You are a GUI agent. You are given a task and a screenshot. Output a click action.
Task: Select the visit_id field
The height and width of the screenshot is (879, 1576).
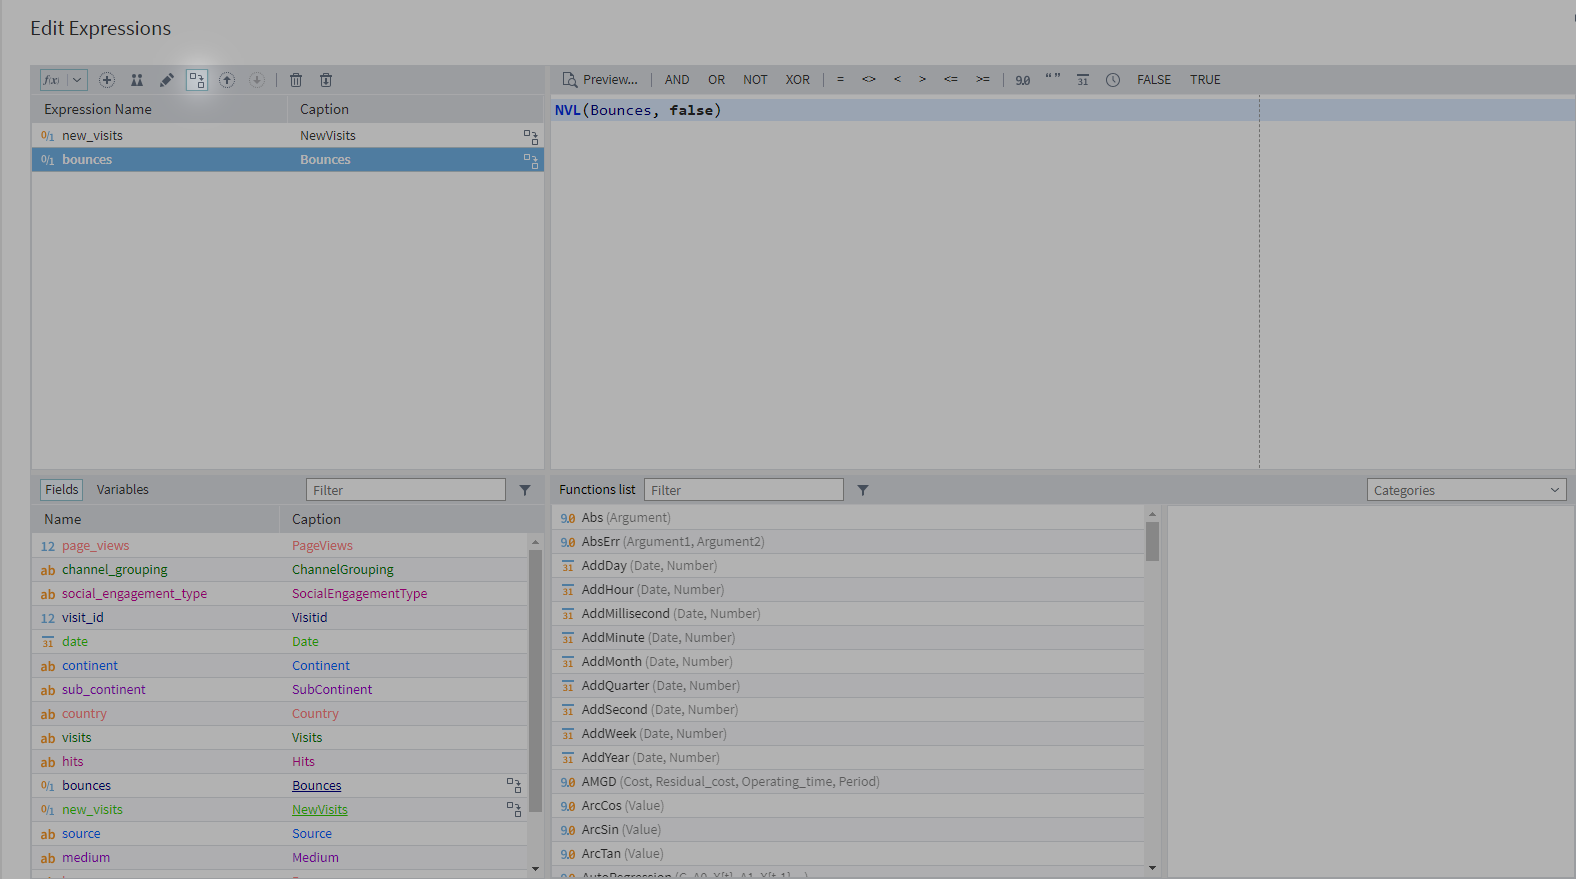280,618
